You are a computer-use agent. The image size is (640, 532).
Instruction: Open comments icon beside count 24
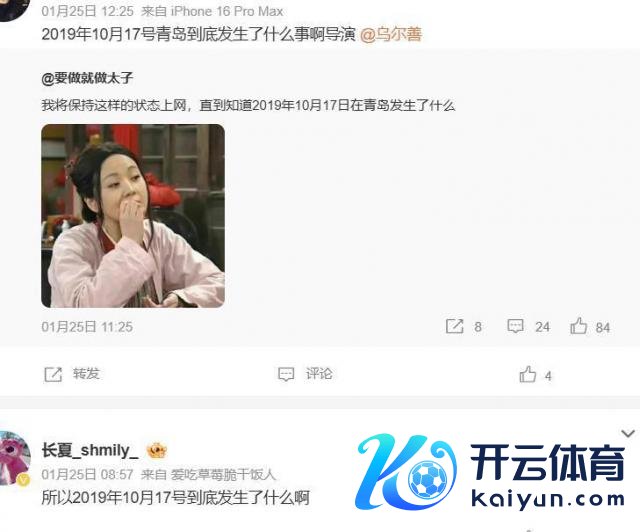pyautogui.click(x=516, y=326)
